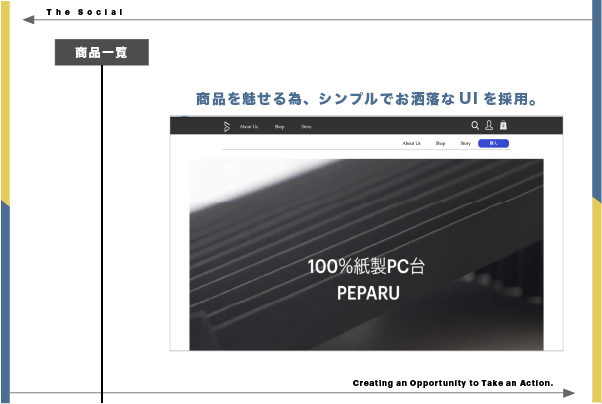The width and height of the screenshot is (602, 404).
Task: Click the blue heading about simple stylish UI
Action: tap(368, 99)
